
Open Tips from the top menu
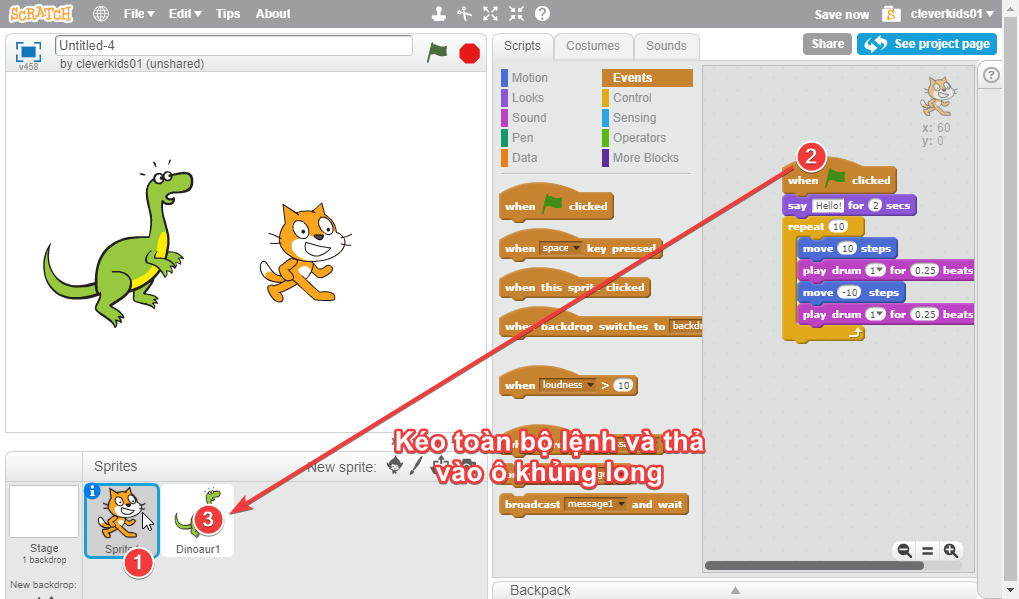[x=227, y=14]
